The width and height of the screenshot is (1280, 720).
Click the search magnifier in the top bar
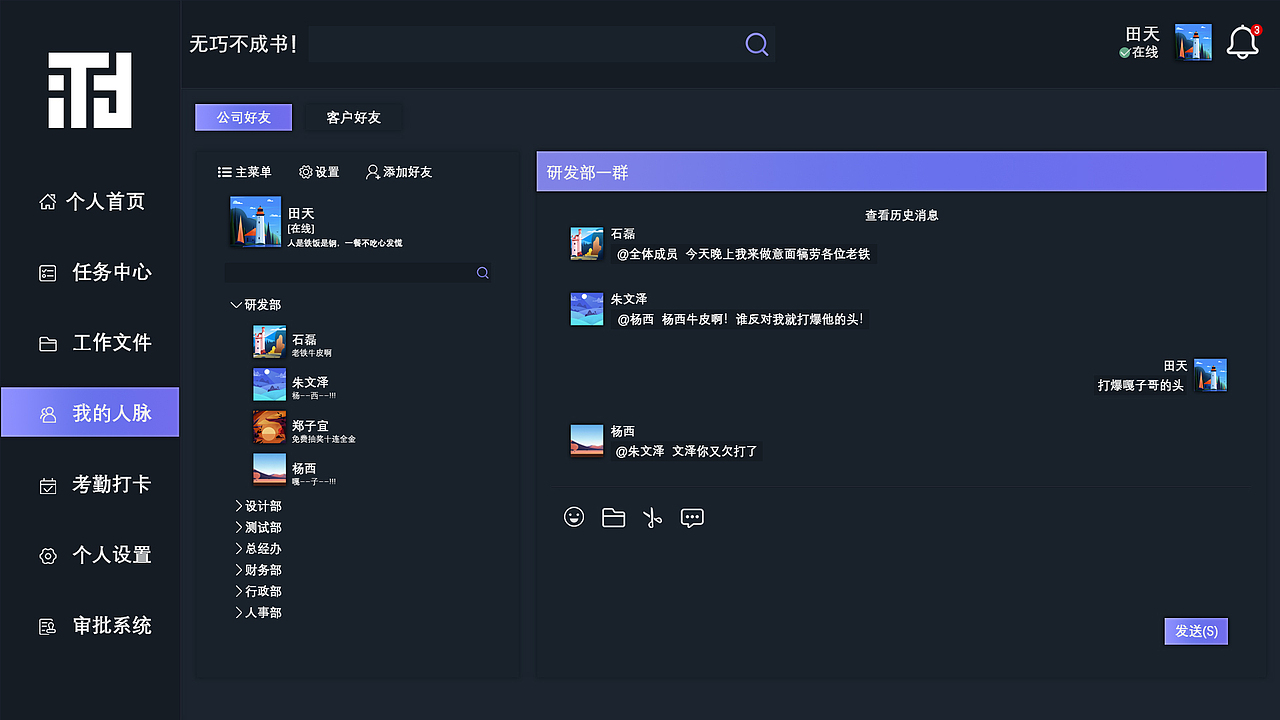tap(756, 44)
